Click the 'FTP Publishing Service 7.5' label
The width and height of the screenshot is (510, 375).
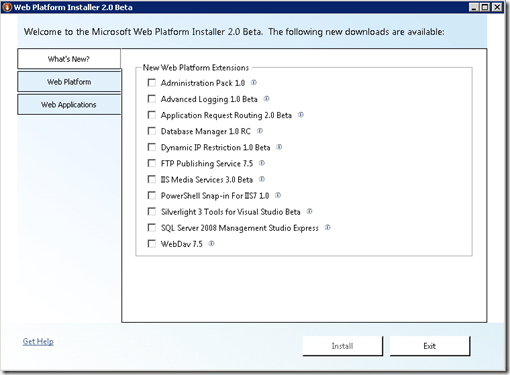207,164
